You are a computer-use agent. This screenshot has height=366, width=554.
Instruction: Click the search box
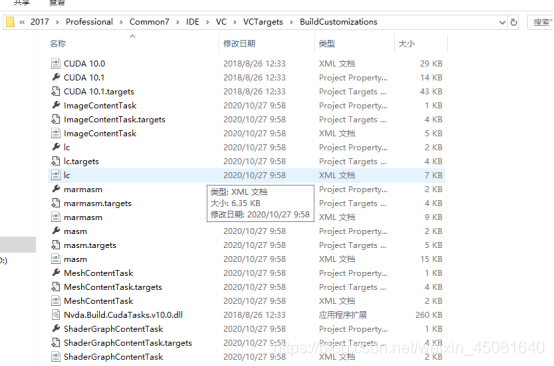[x=541, y=22]
